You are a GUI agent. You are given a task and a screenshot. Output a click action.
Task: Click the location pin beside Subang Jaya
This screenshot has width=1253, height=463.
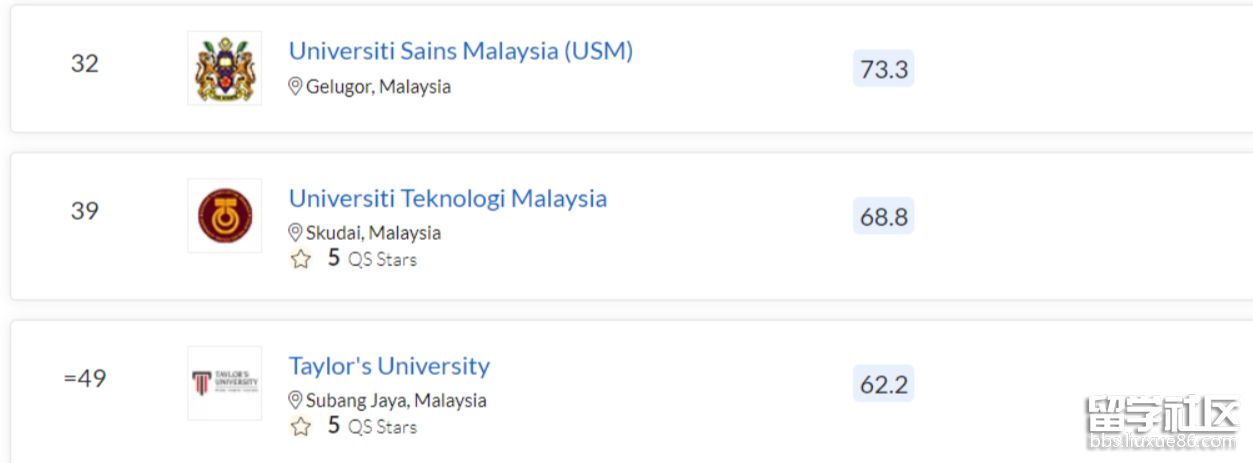pos(295,400)
